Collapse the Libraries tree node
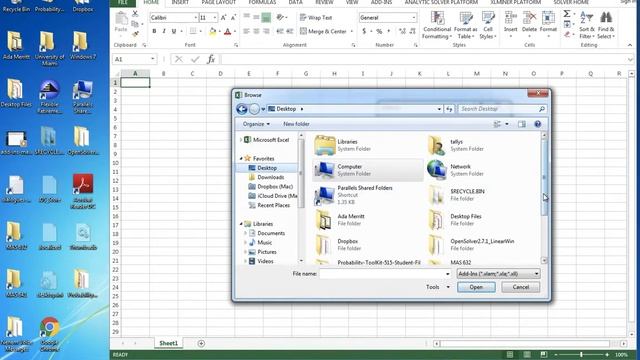Screen dimensions: 640x360 pyautogui.click(x=241, y=224)
